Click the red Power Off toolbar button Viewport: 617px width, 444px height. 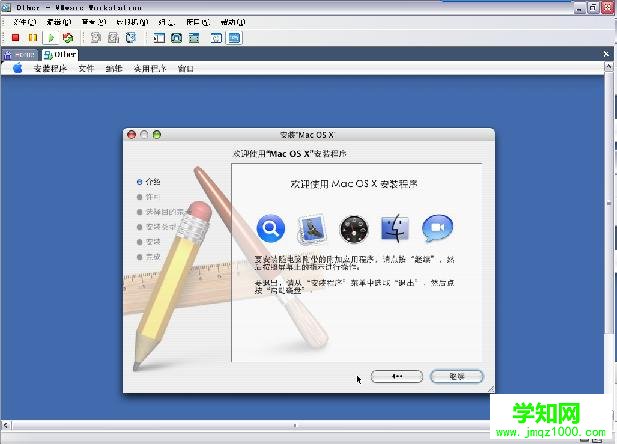tap(15, 37)
